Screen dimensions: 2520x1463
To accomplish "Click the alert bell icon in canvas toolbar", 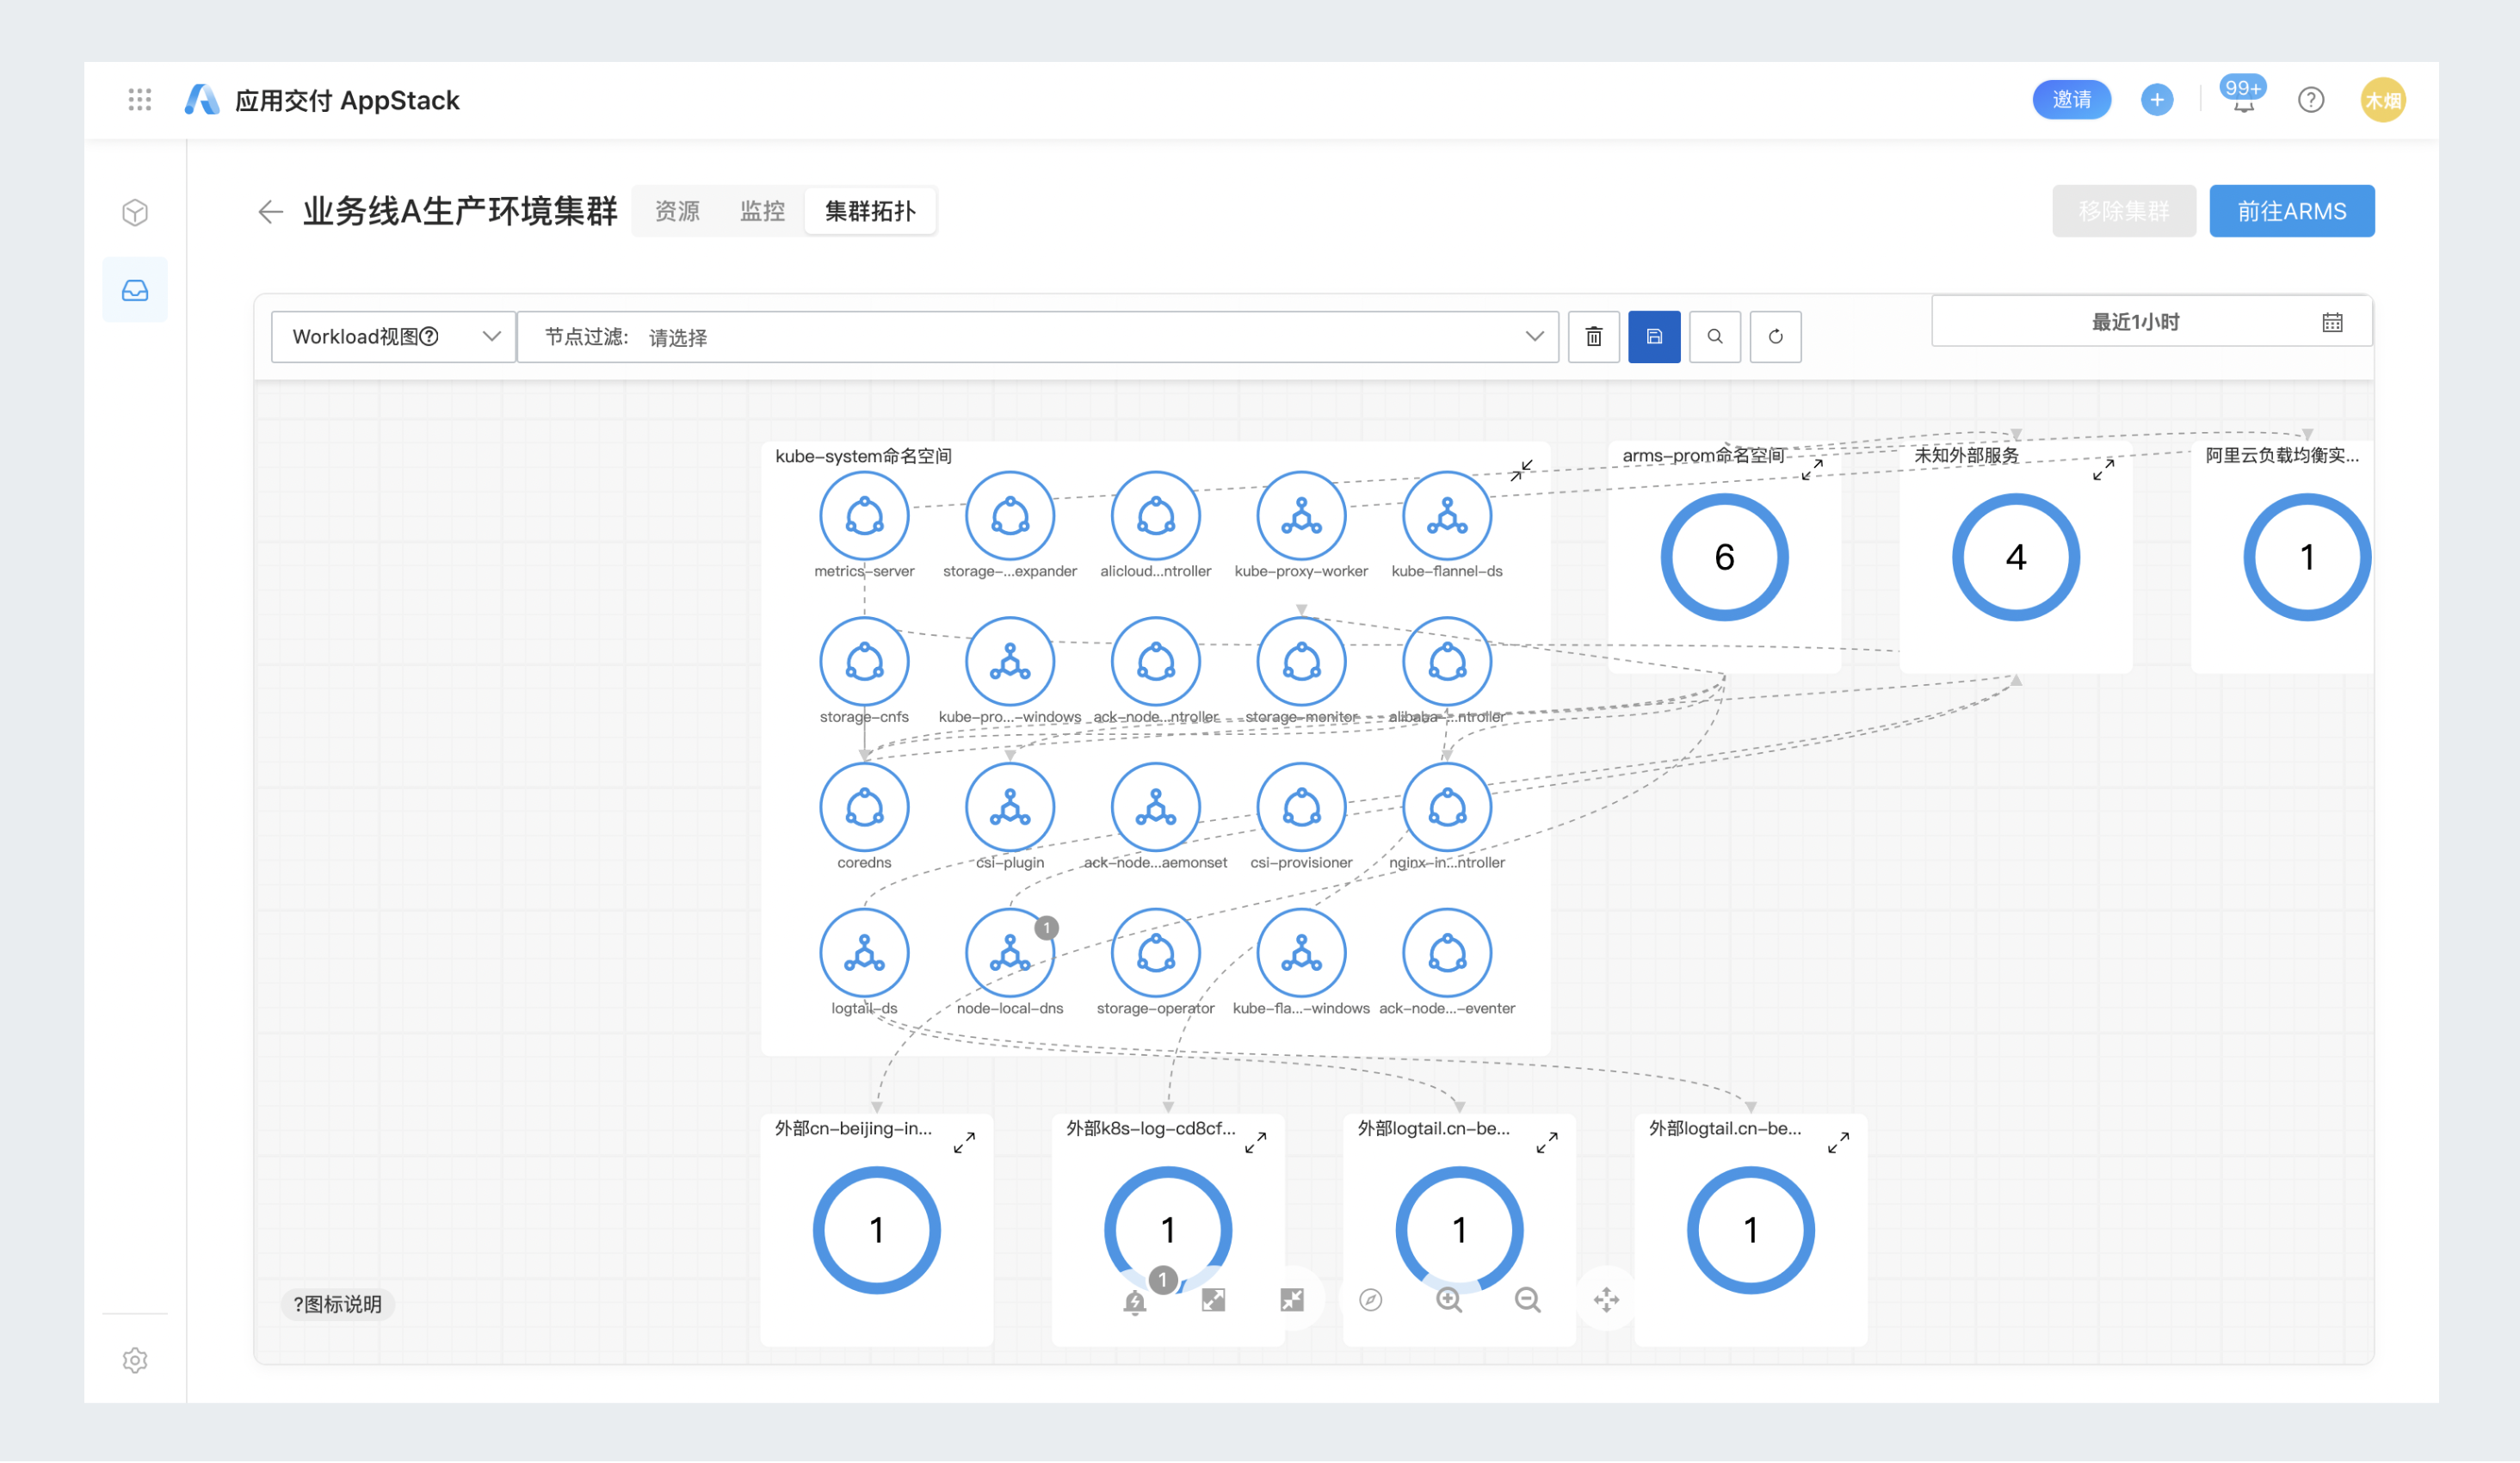I will click(x=1134, y=1302).
